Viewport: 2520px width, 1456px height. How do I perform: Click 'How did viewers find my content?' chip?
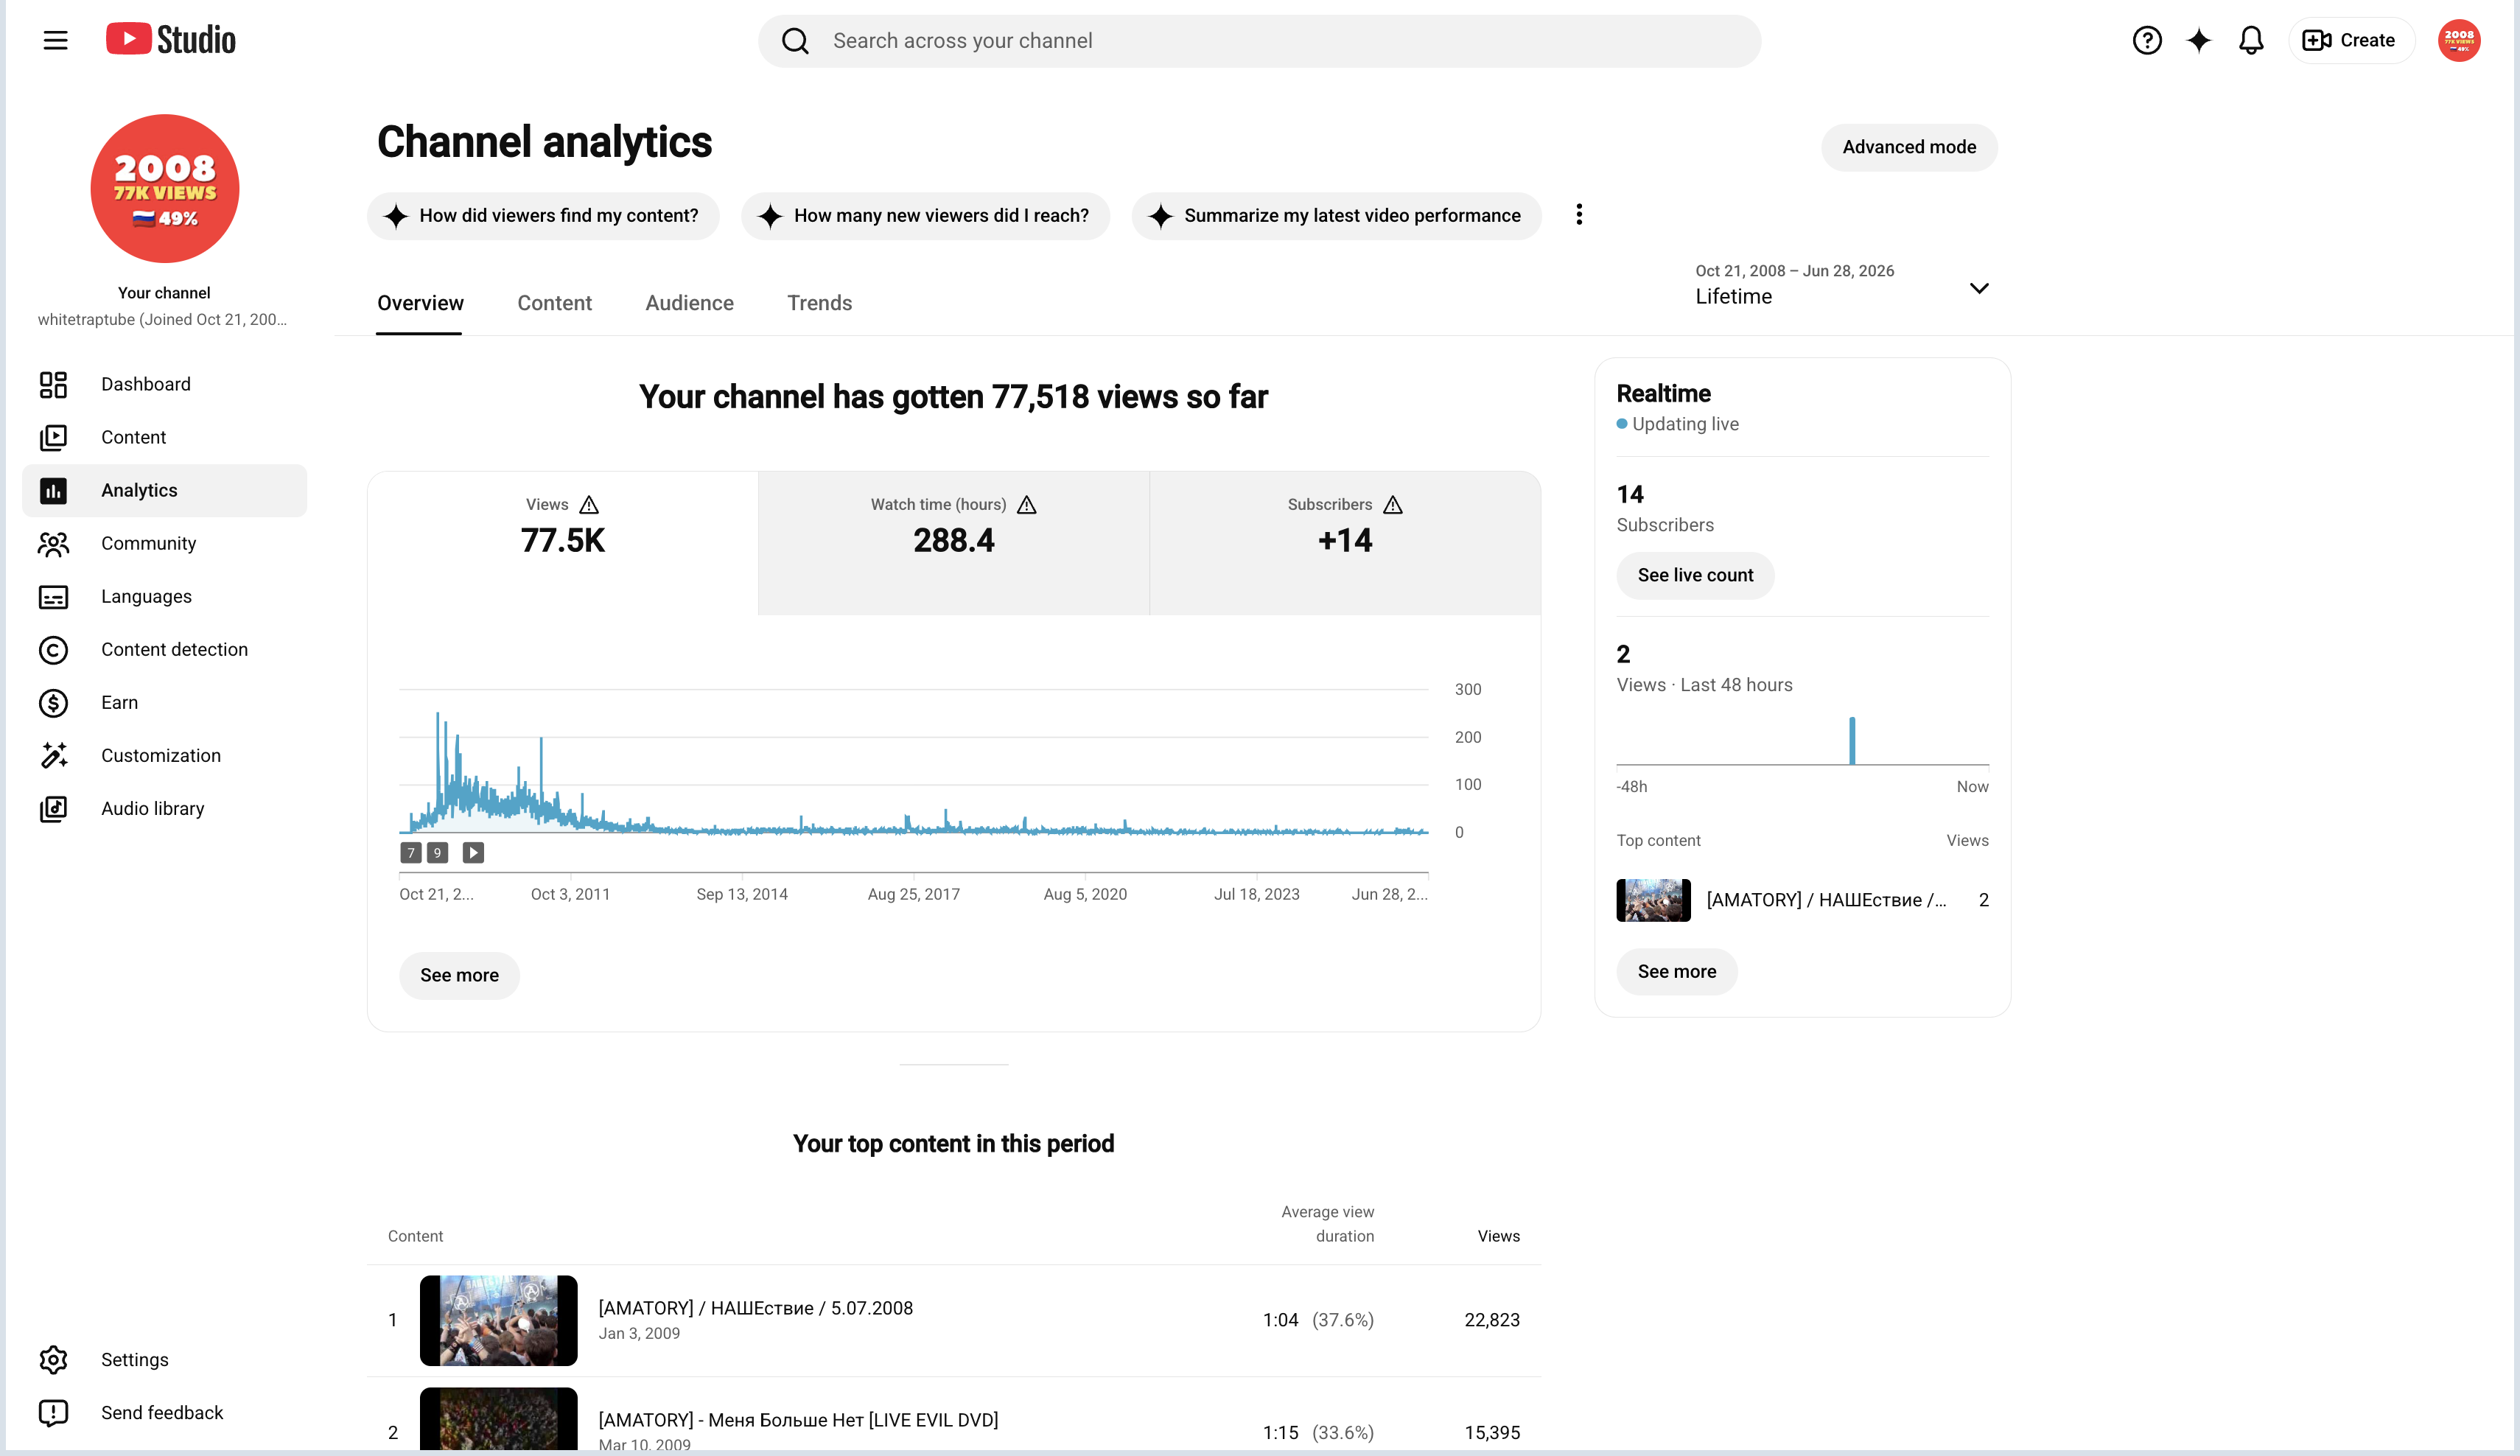point(543,215)
